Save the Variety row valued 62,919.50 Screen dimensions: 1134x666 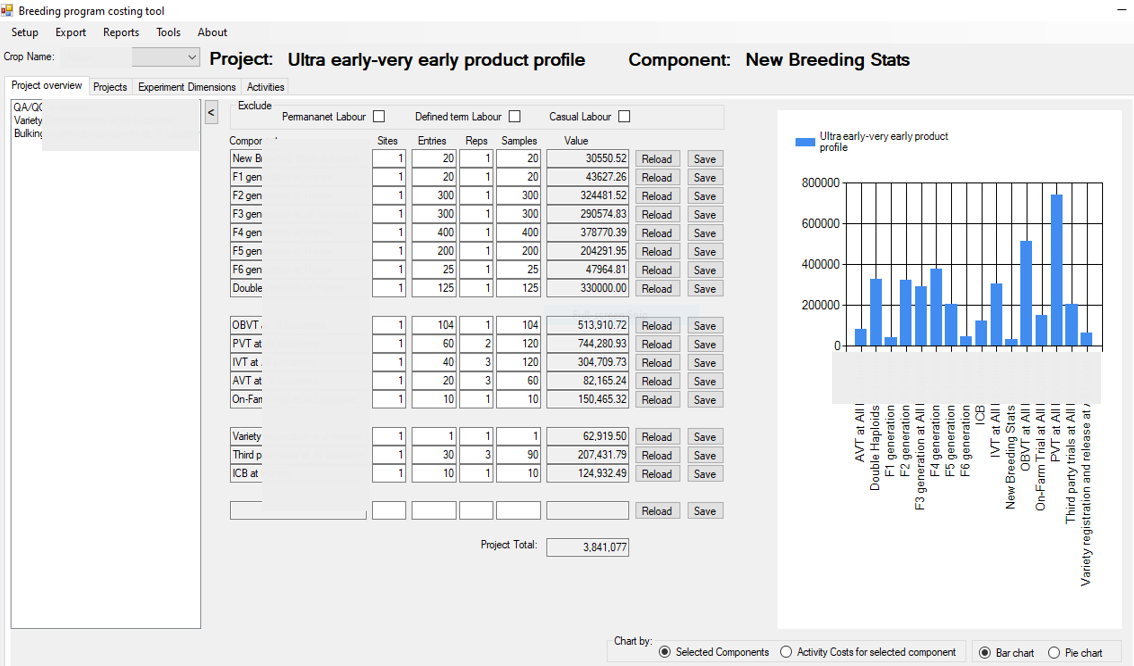coord(705,437)
